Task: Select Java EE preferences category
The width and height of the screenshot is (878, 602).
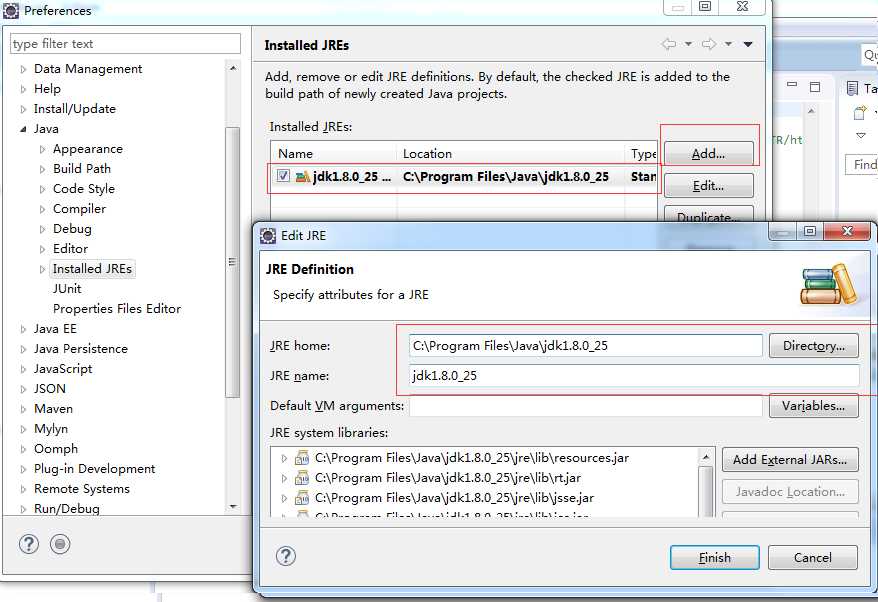Action: coord(55,329)
